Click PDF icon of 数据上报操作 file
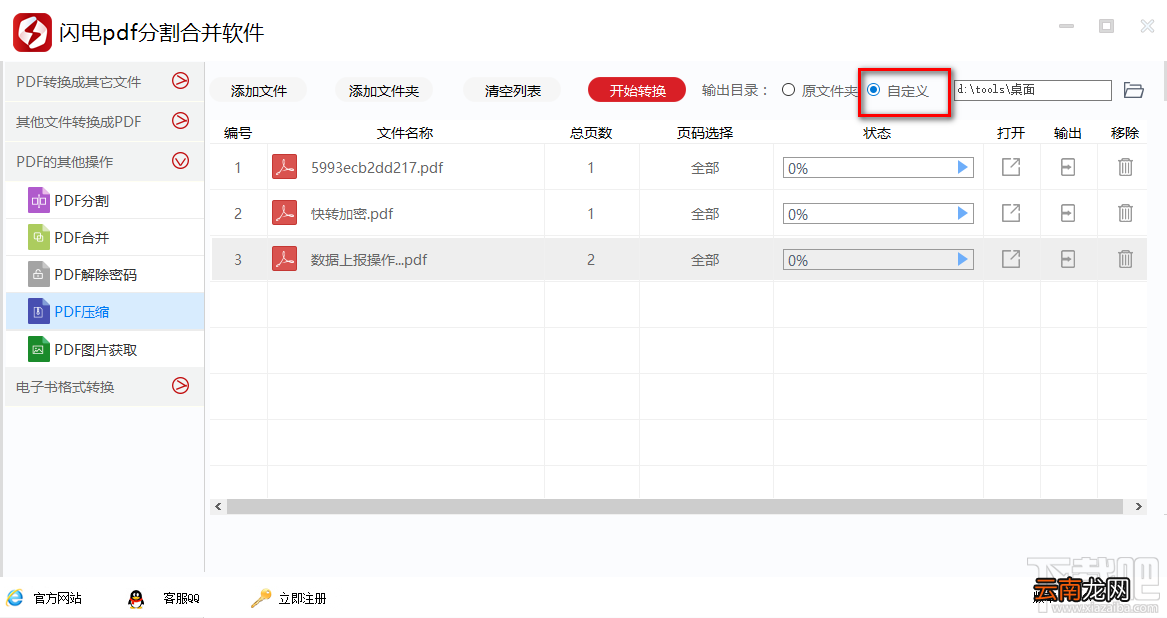This screenshot has height=618, width=1167. pos(284,259)
